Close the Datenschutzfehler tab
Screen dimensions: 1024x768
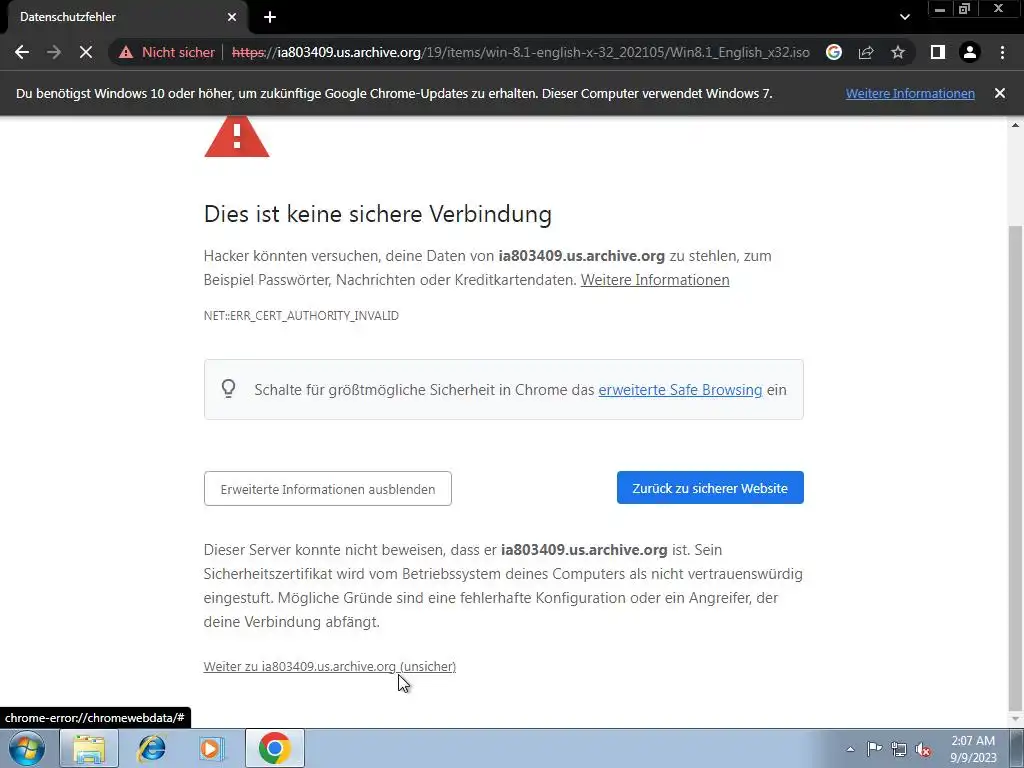(x=232, y=17)
